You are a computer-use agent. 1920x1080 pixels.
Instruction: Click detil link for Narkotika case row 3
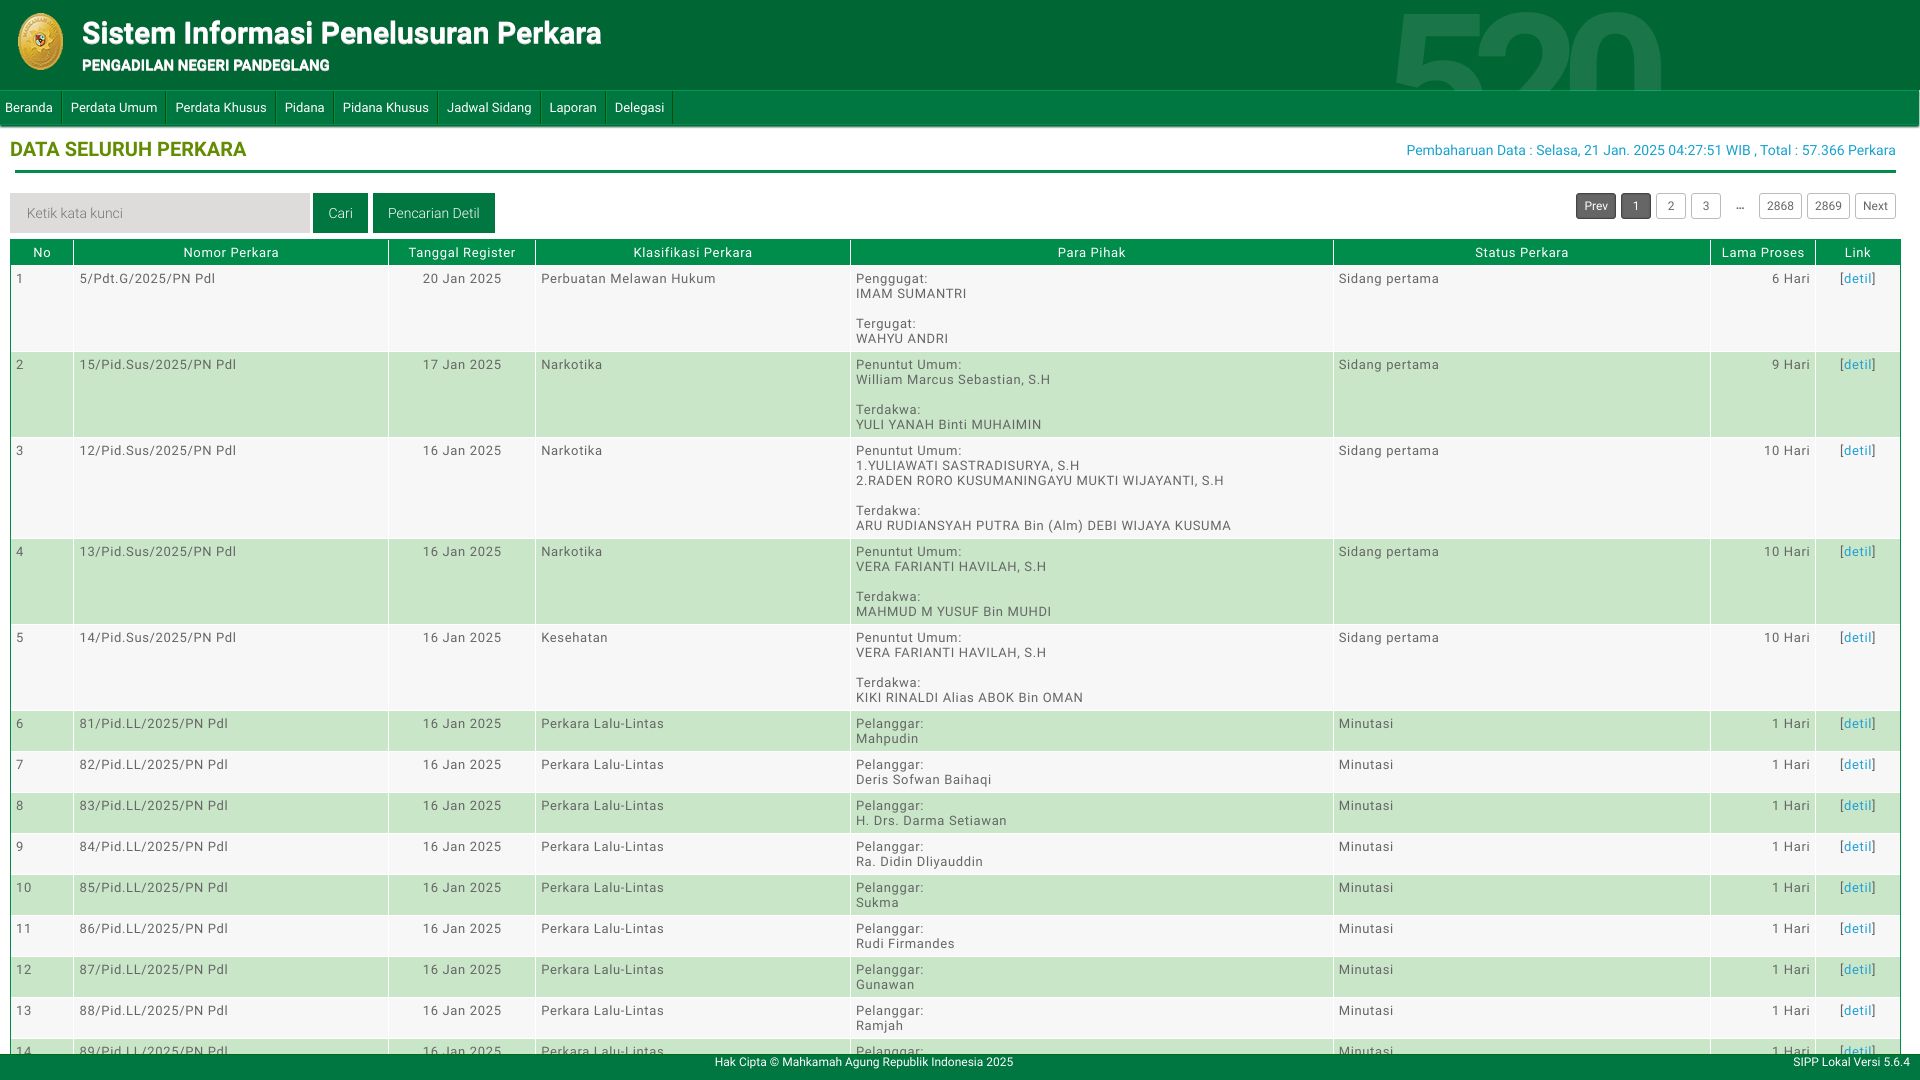tap(1858, 450)
